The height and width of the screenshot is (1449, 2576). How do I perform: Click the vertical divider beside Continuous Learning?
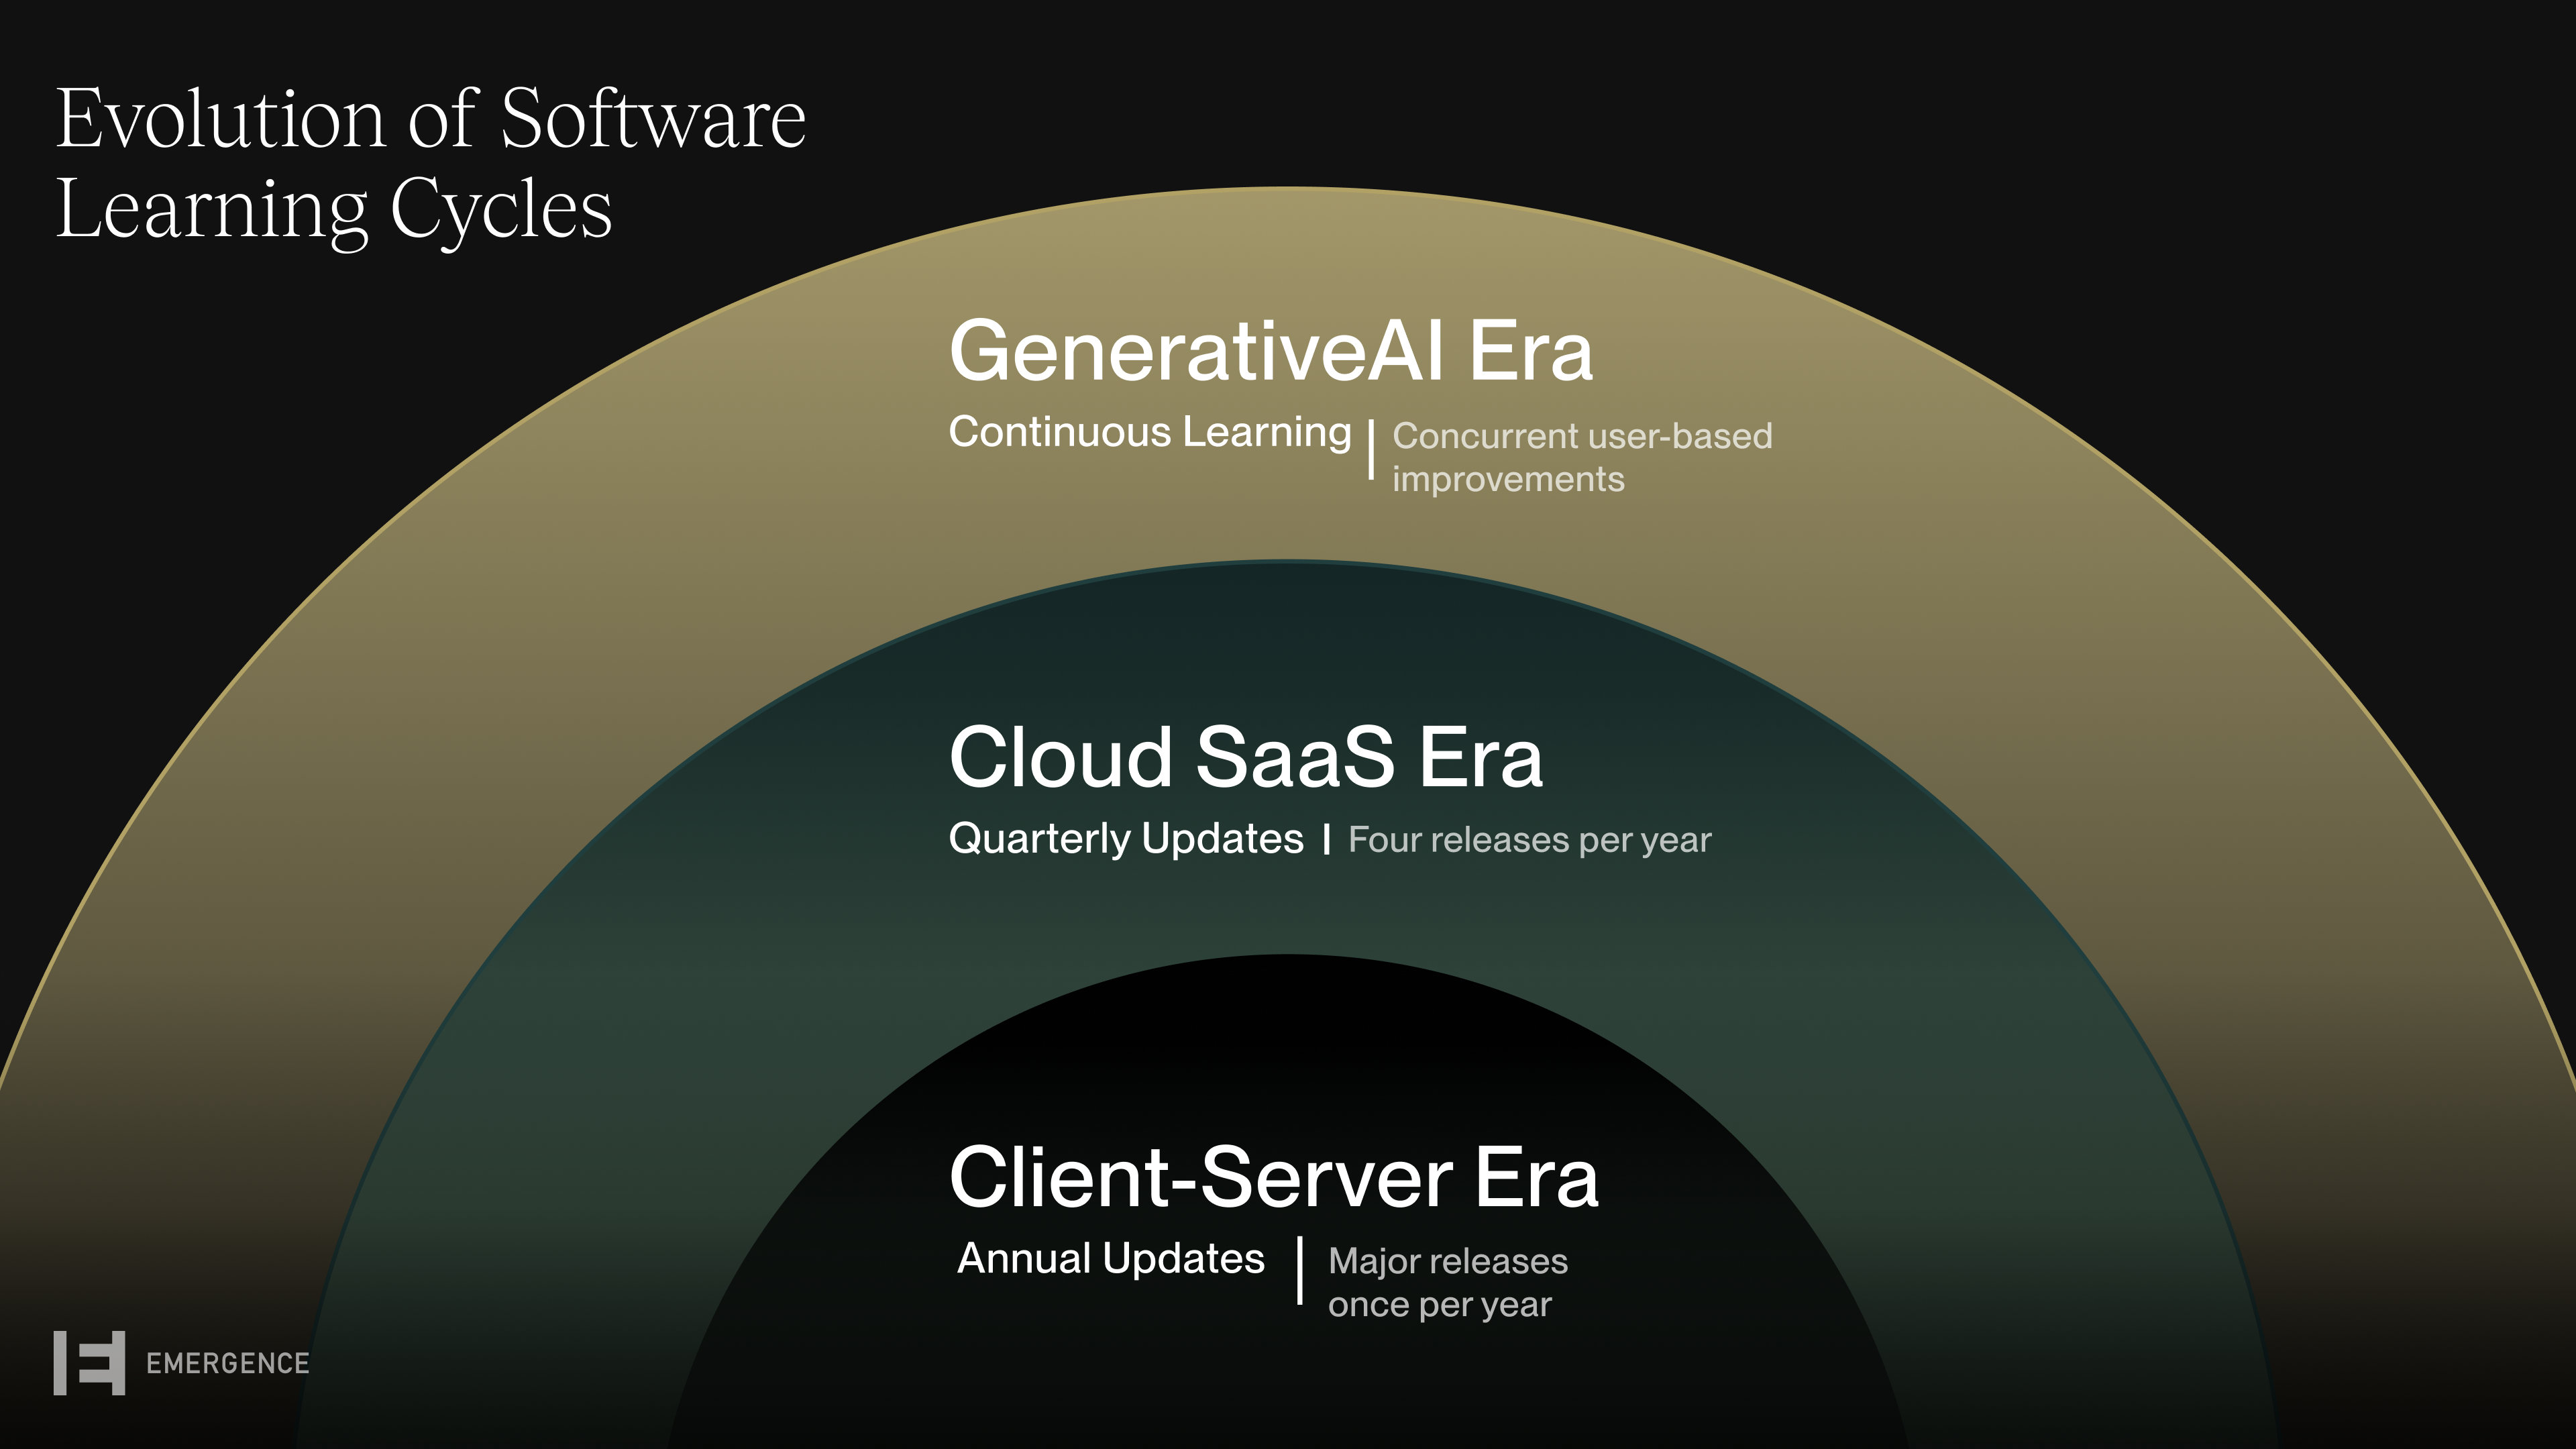point(1371,450)
